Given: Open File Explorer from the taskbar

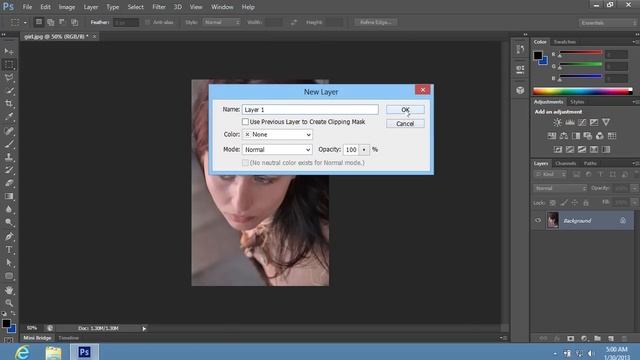Looking at the screenshot, I should [x=53, y=352].
